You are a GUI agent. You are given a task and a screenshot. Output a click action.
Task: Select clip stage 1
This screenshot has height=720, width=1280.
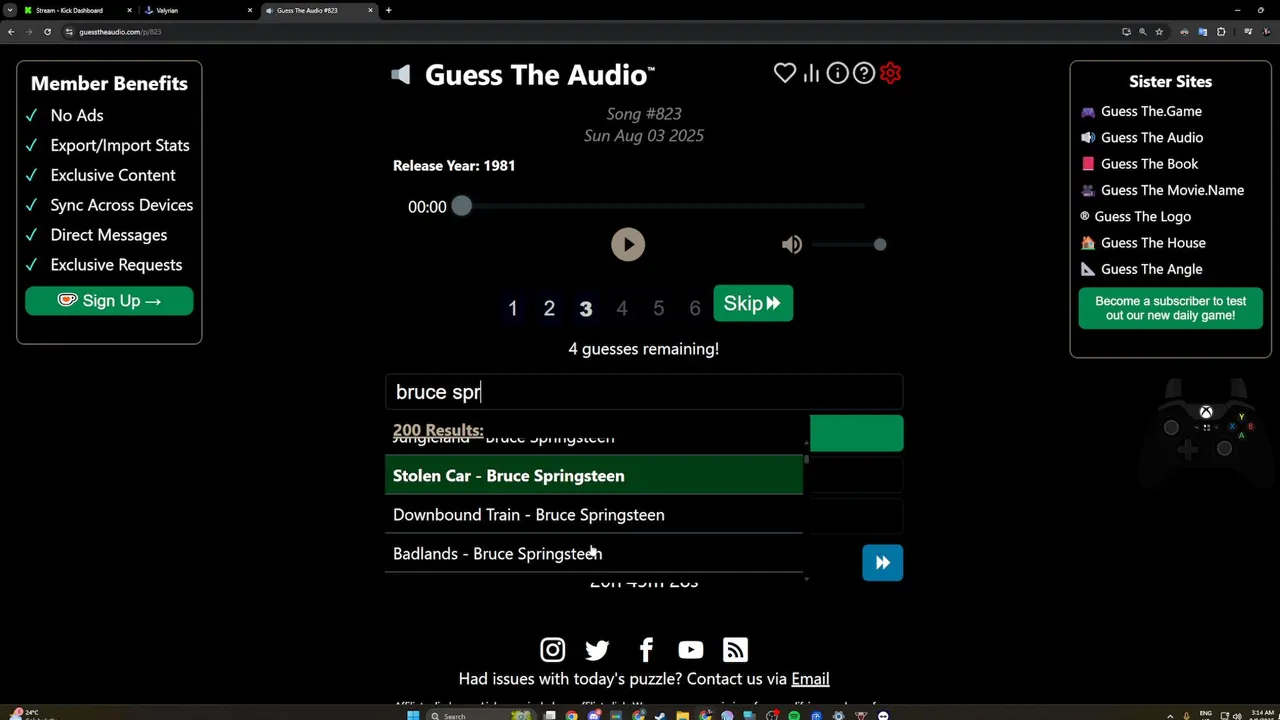[x=513, y=308]
